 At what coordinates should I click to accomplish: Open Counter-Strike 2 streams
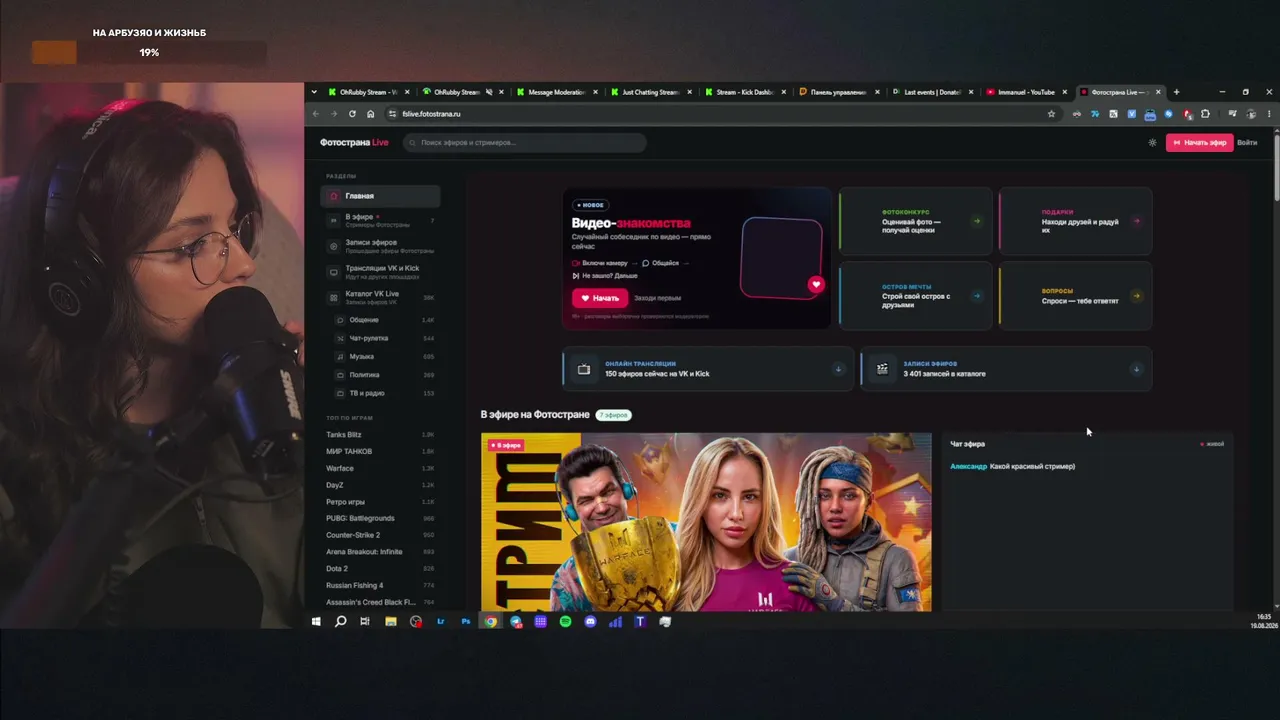pyautogui.click(x=380, y=535)
